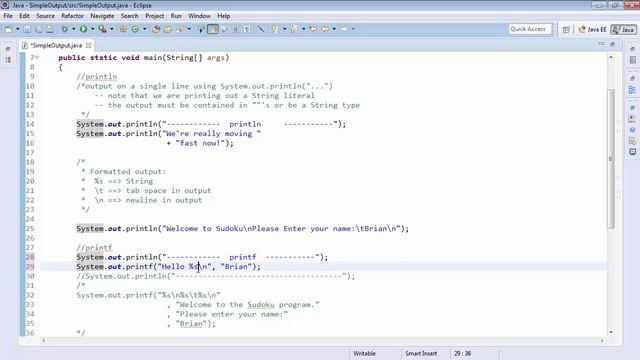Viewport: 640px width, 360px height.
Task: Switch to the Java EE perspective
Action: pos(592,29)
